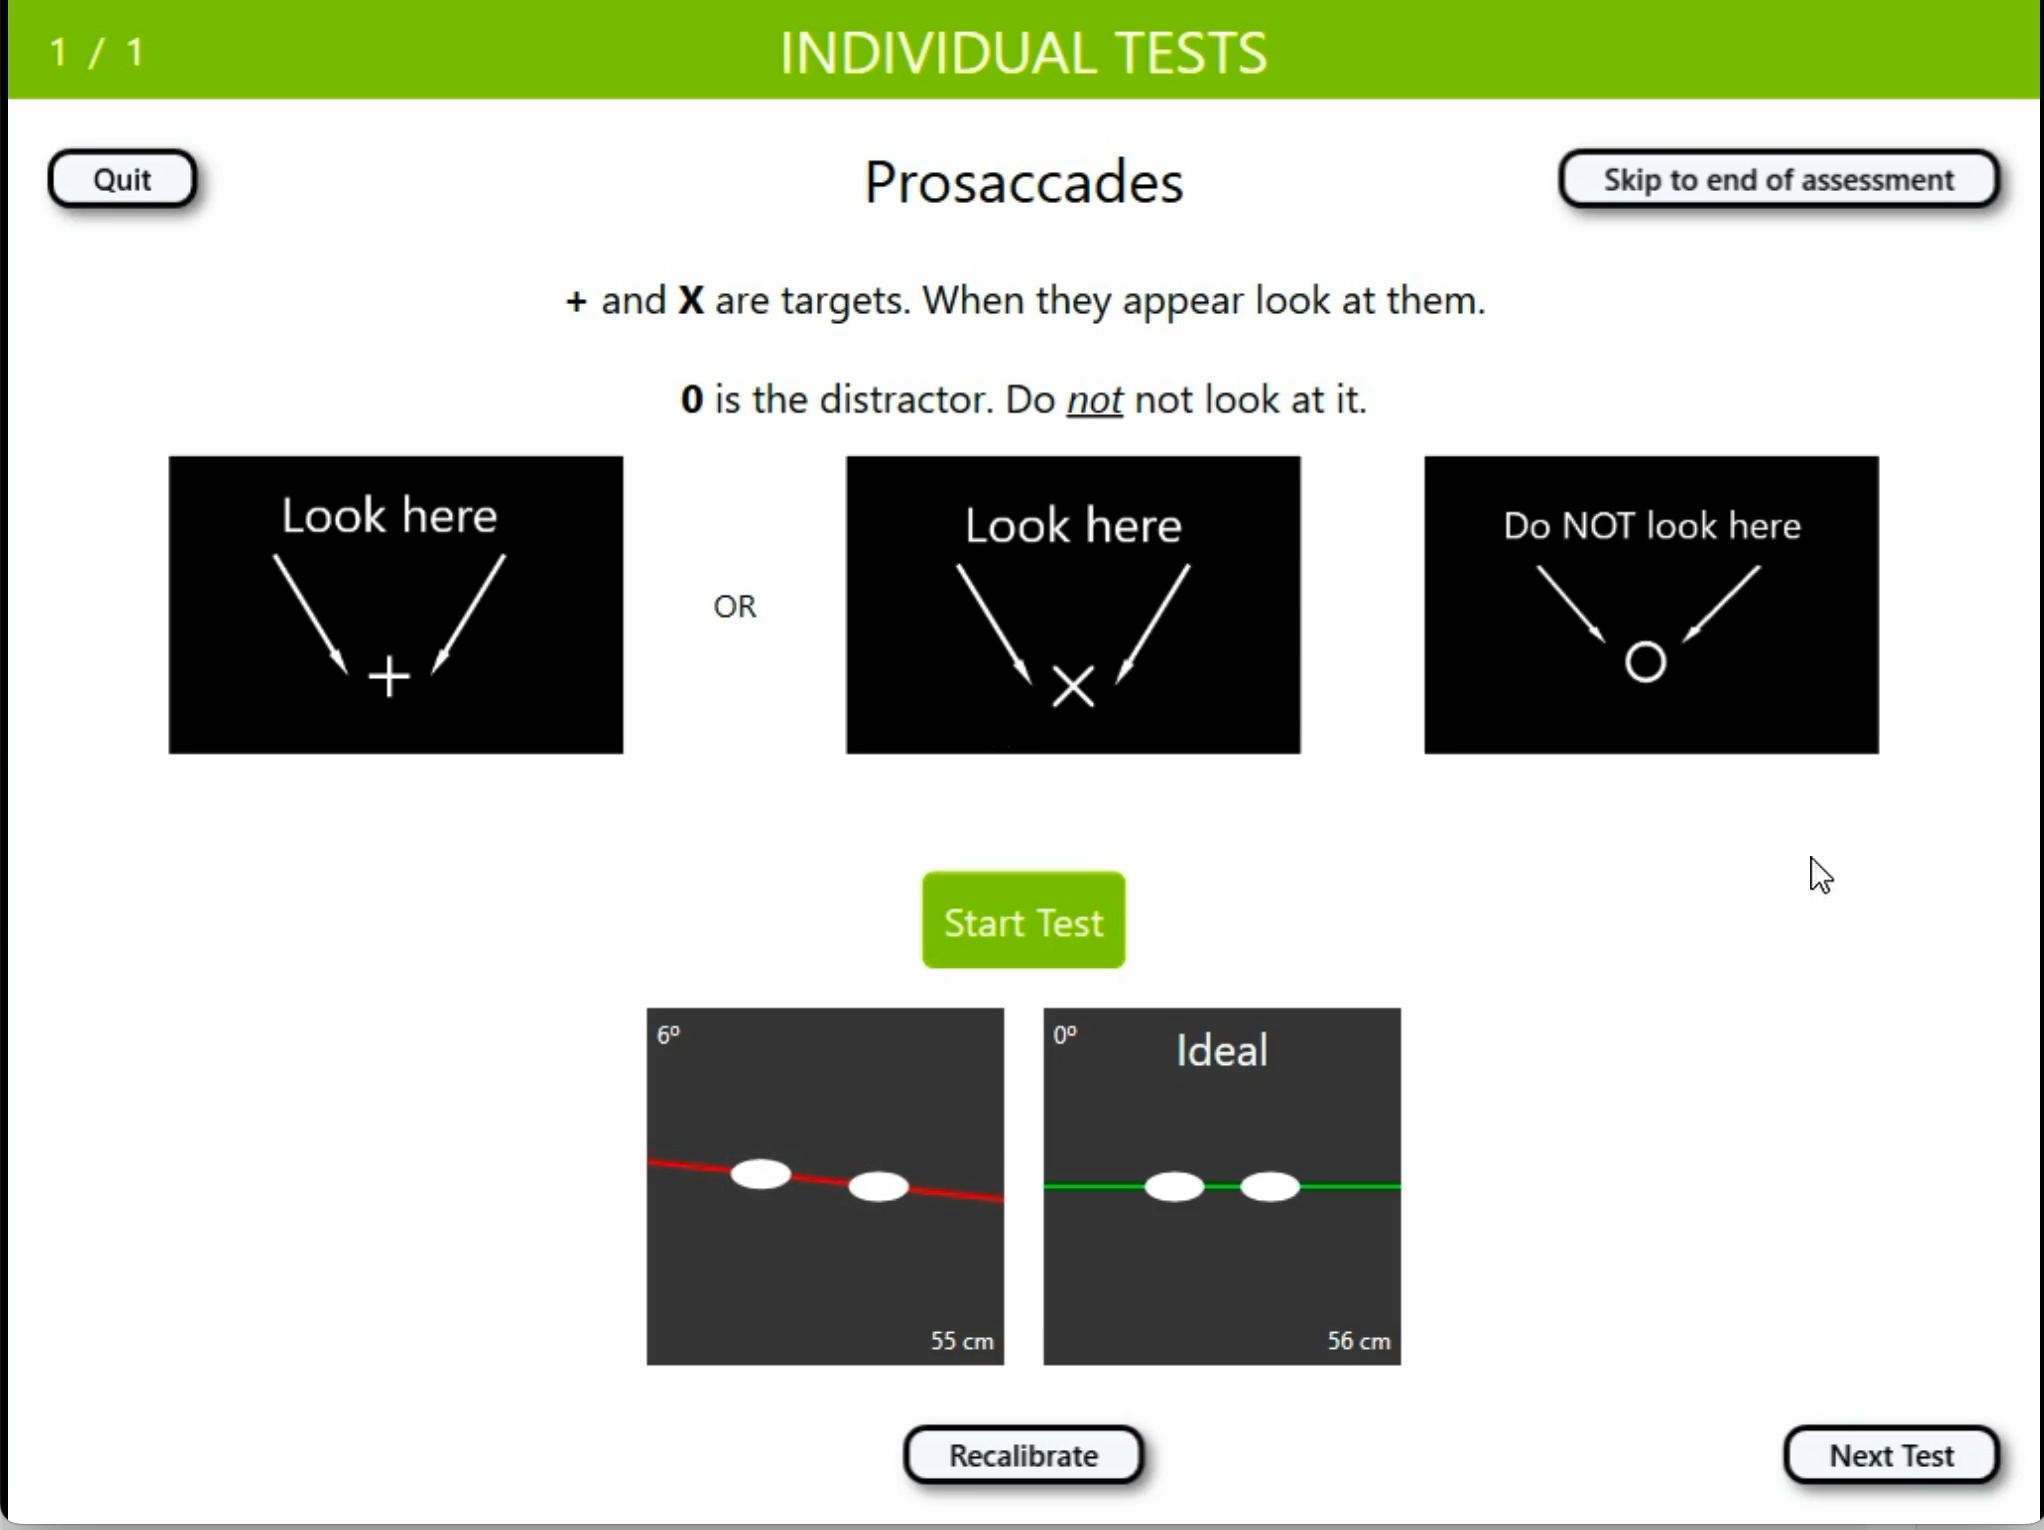This screenshot has width=2044, height=1530.
Task: Click the Quit button
Action: click(x=122, y=178)
